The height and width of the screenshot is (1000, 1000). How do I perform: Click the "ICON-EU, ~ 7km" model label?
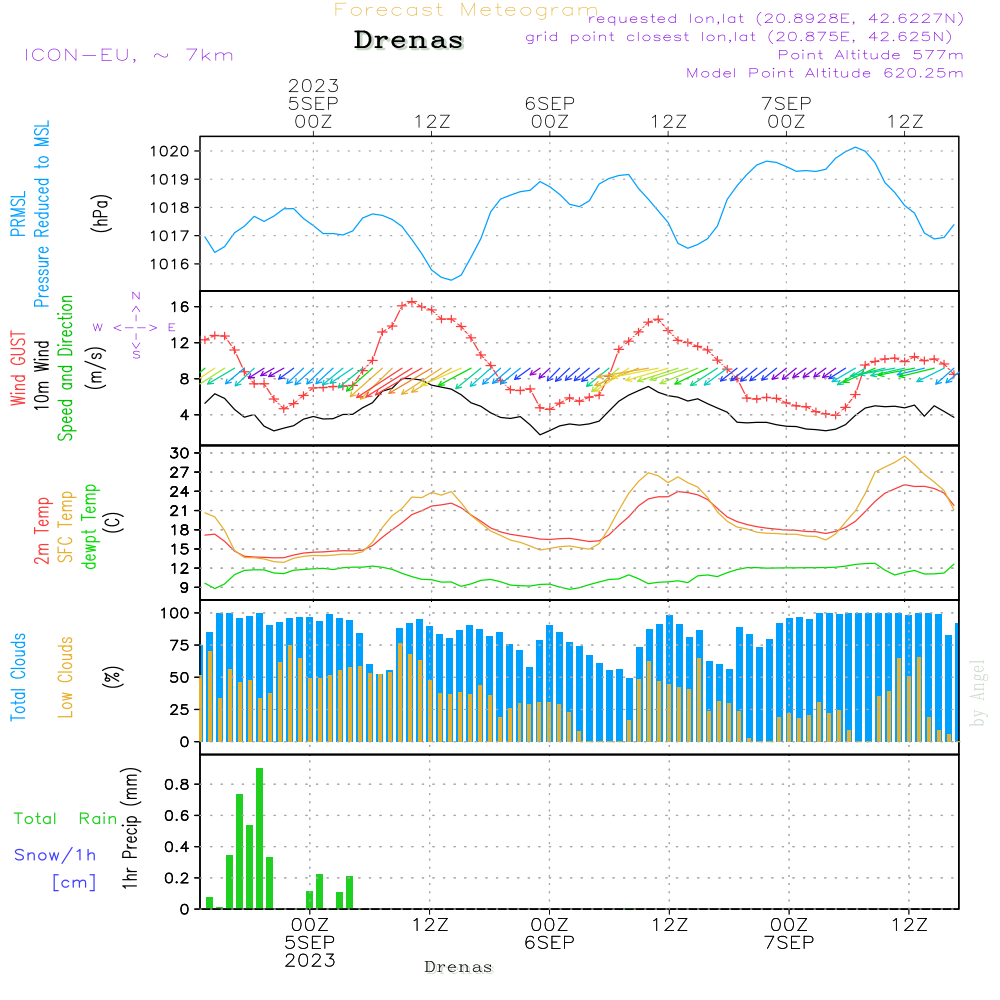128,55
